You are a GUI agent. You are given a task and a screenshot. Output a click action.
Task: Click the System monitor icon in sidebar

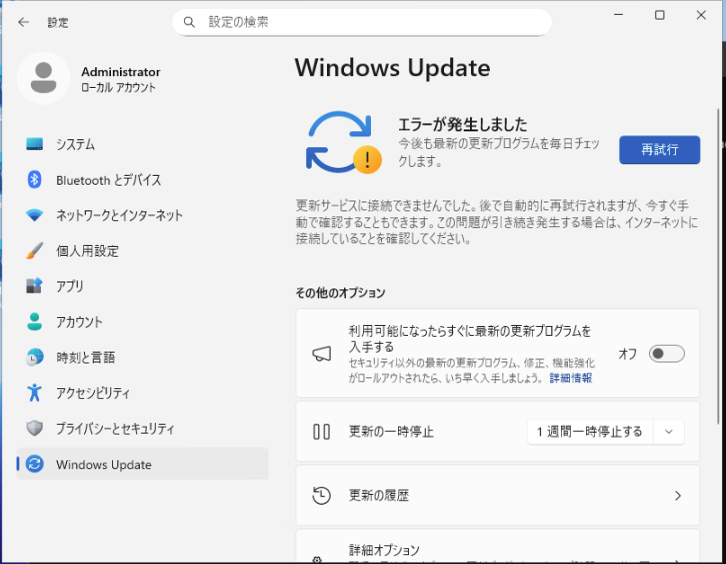tap(35, 144)
